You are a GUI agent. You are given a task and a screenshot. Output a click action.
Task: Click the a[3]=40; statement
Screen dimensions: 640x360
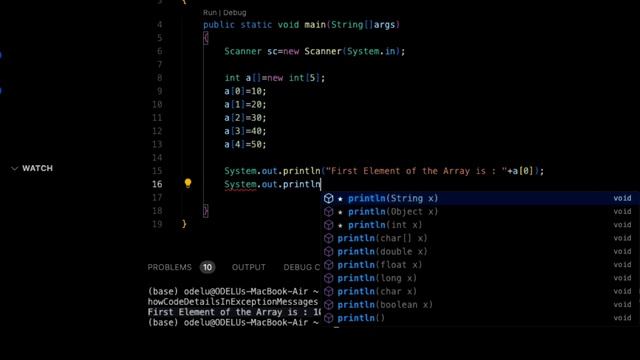coord(245,131)
